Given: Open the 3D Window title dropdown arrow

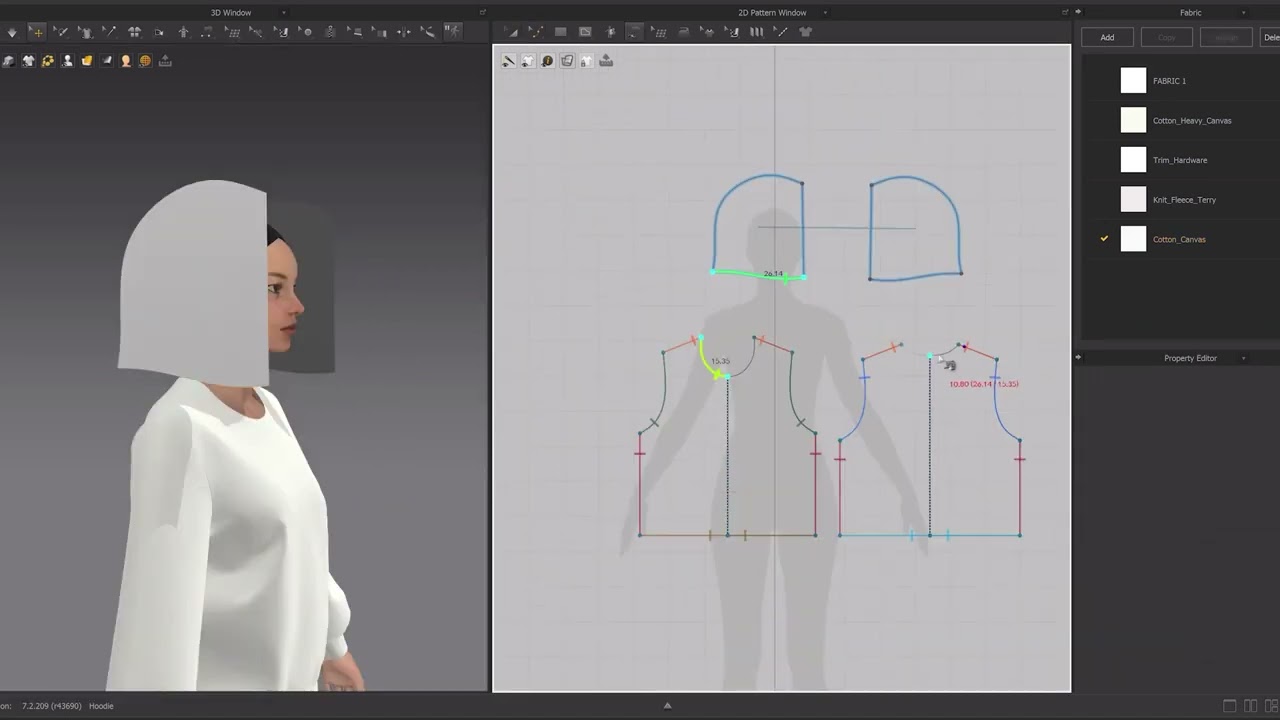Looking at the screenshot, I should point(283,13).
